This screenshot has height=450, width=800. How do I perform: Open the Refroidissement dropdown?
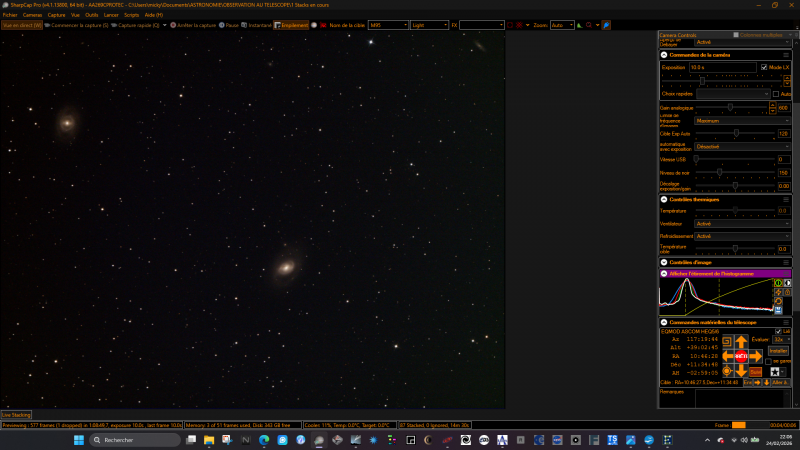(x=742, y=236)
